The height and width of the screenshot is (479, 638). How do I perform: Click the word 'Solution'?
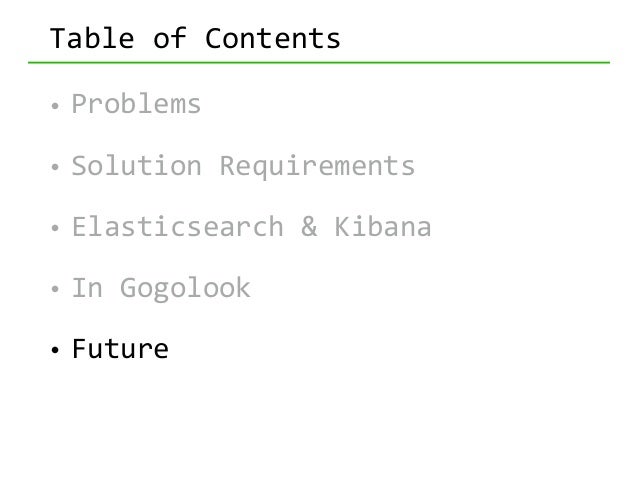[x=135, y=166]
